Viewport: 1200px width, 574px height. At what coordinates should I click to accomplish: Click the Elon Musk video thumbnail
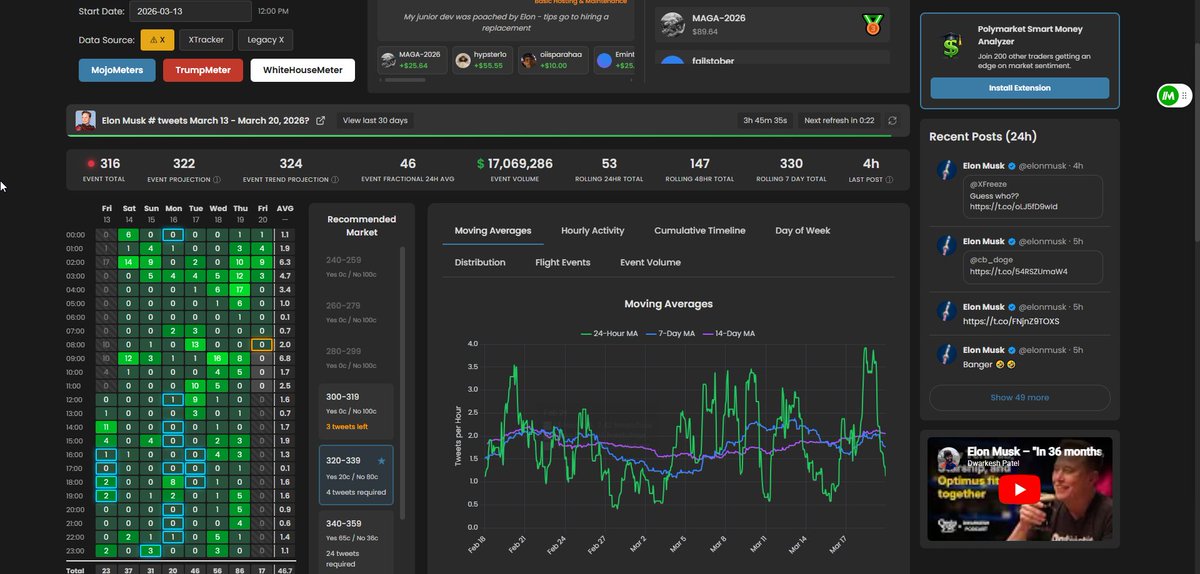tap(1020, 489)
